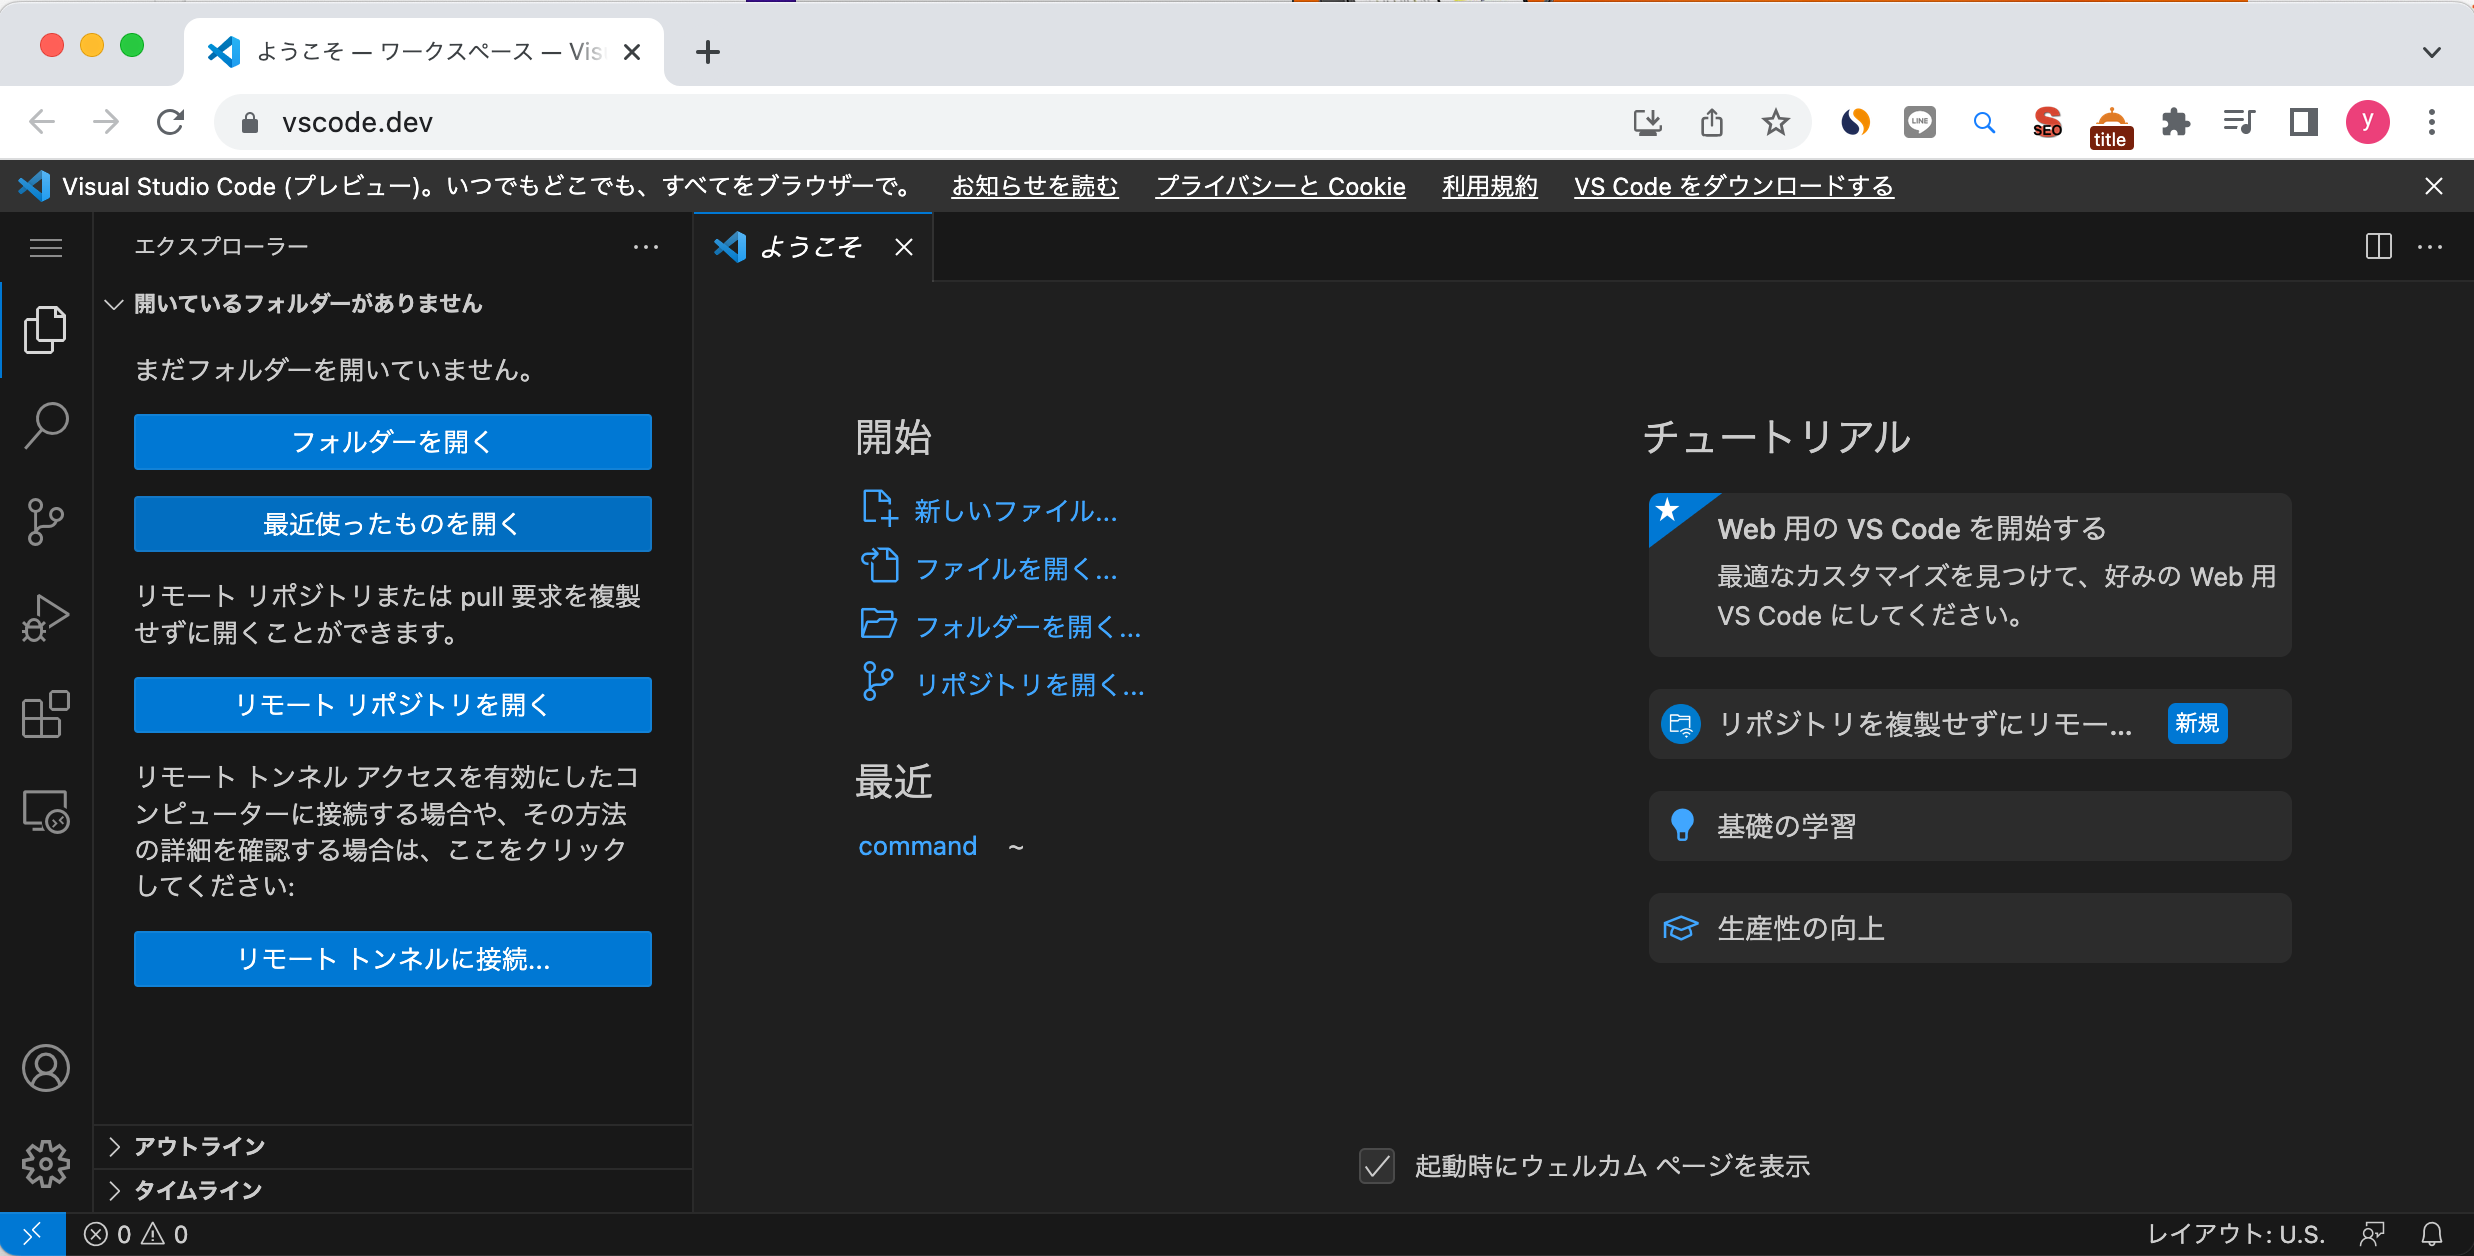Bookmark this page with the star icon
Viewport: 2474px width, 1256px height.
pos(1775,122)
